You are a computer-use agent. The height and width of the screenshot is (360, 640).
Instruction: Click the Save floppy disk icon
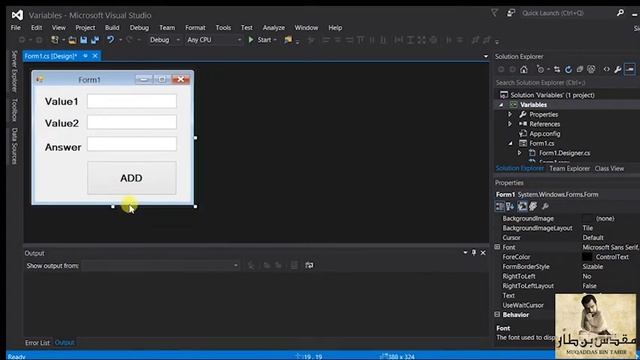(x=84, y=40)
